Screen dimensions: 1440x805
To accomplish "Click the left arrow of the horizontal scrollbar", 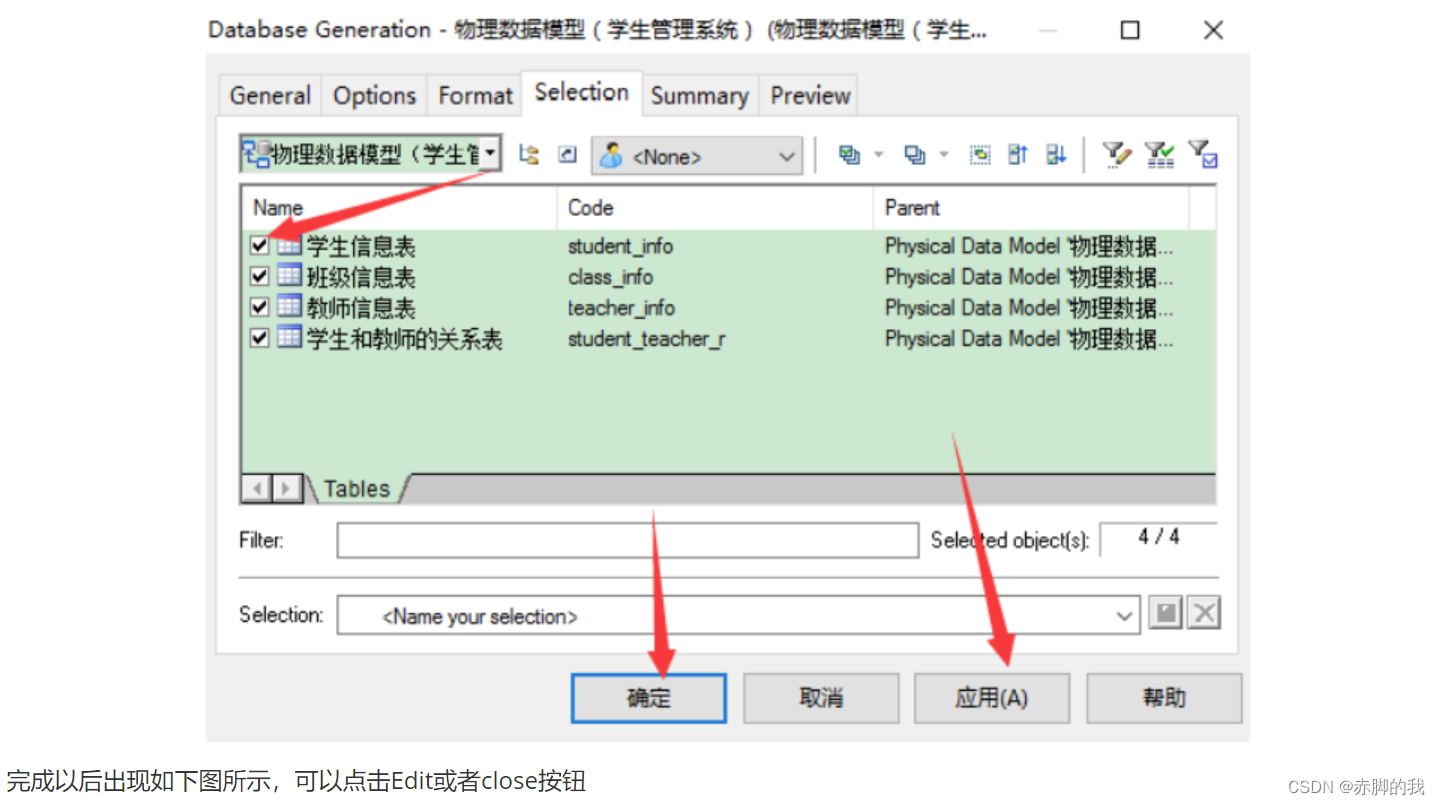I will coord(255,488).
